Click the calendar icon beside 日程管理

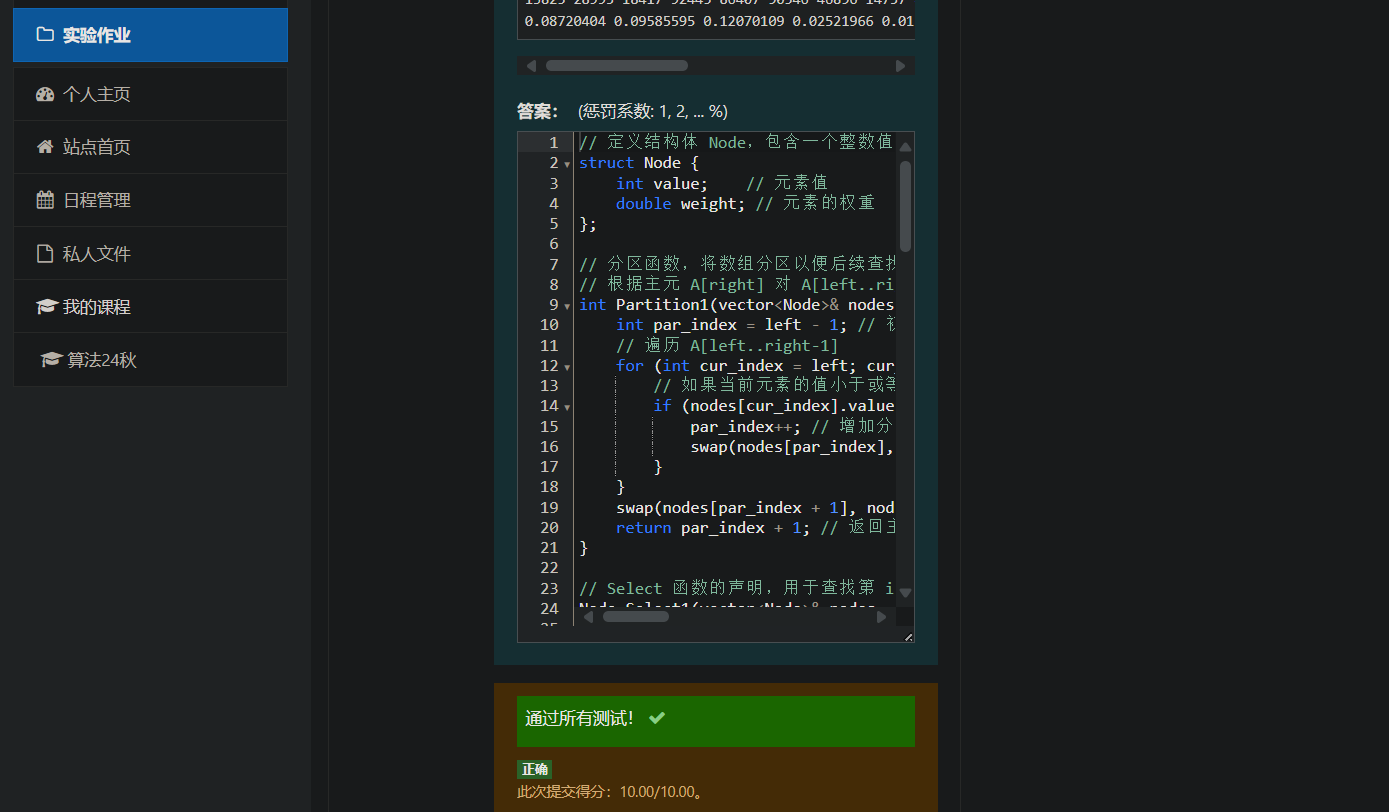coord(44,200)
